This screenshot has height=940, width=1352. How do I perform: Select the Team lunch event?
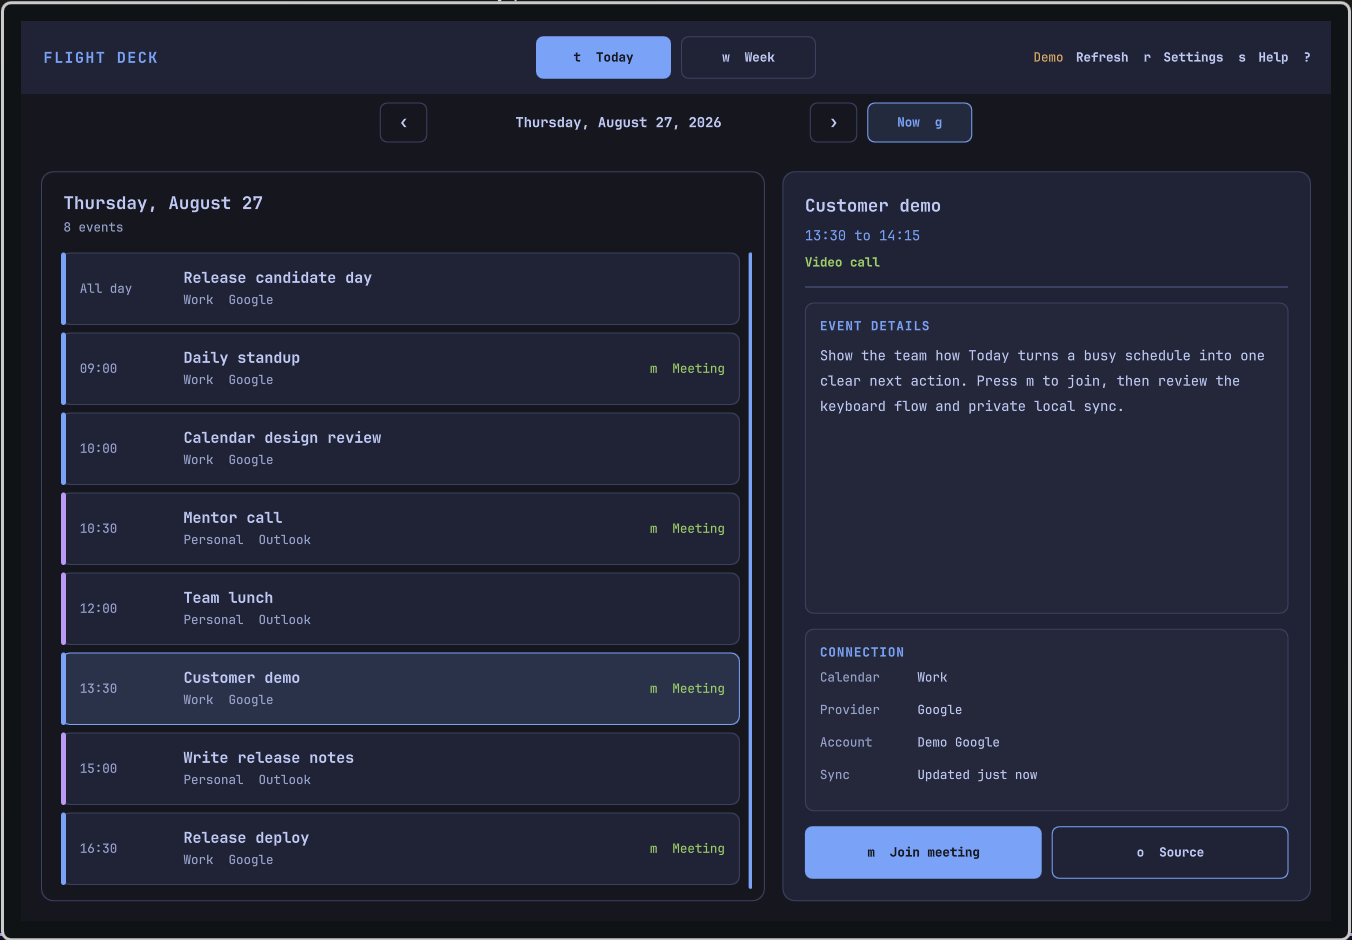coord(400,608)
